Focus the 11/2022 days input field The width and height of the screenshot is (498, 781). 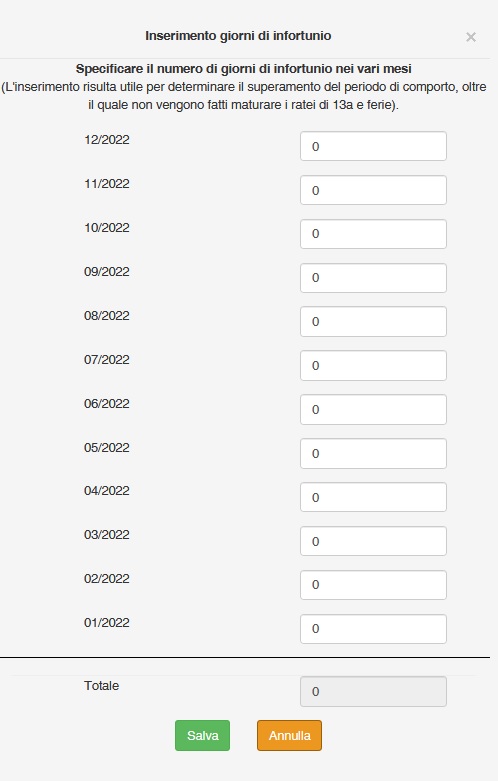pyautogui.click(x=373, y=190)
